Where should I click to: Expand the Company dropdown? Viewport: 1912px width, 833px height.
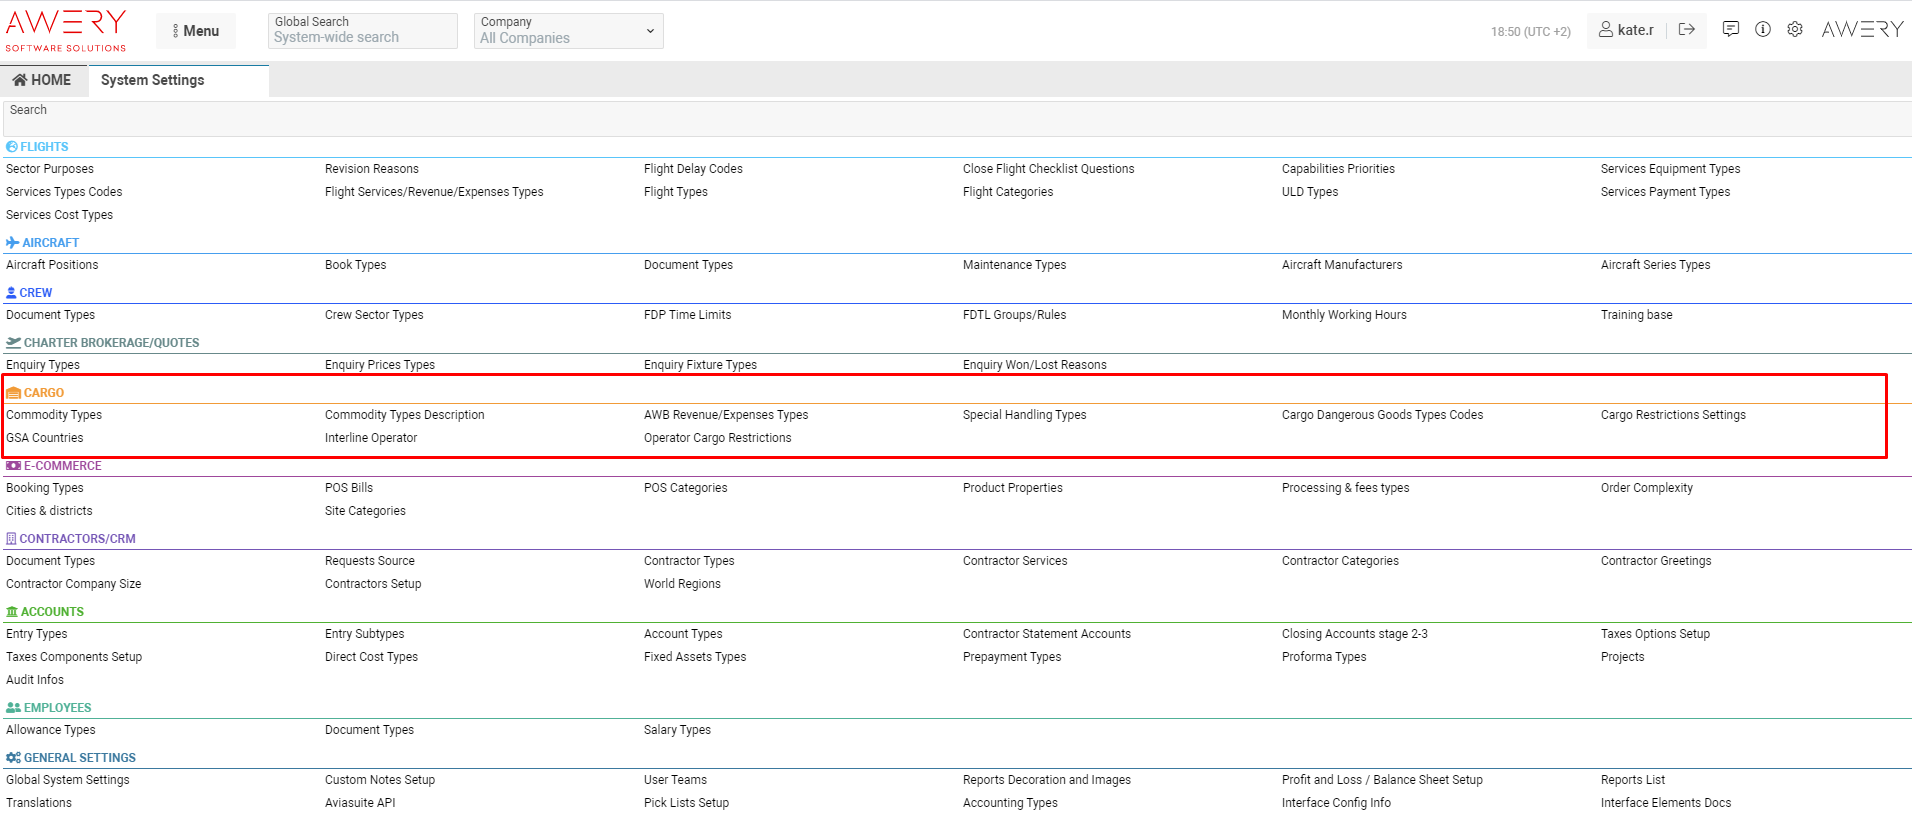[568, 31]
